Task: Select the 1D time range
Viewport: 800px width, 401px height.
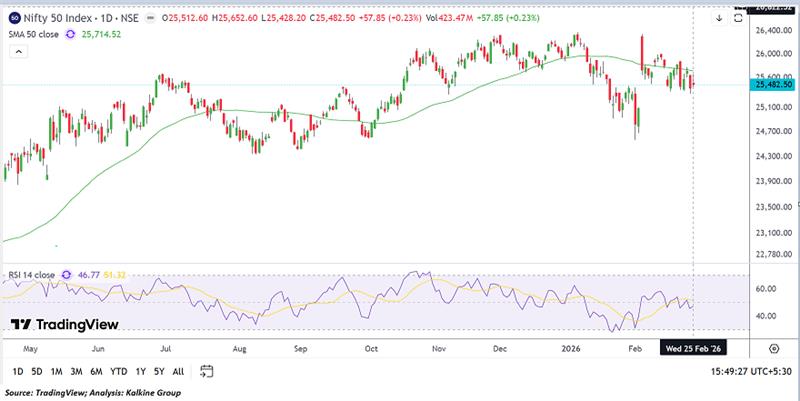Action: (18, 372)
